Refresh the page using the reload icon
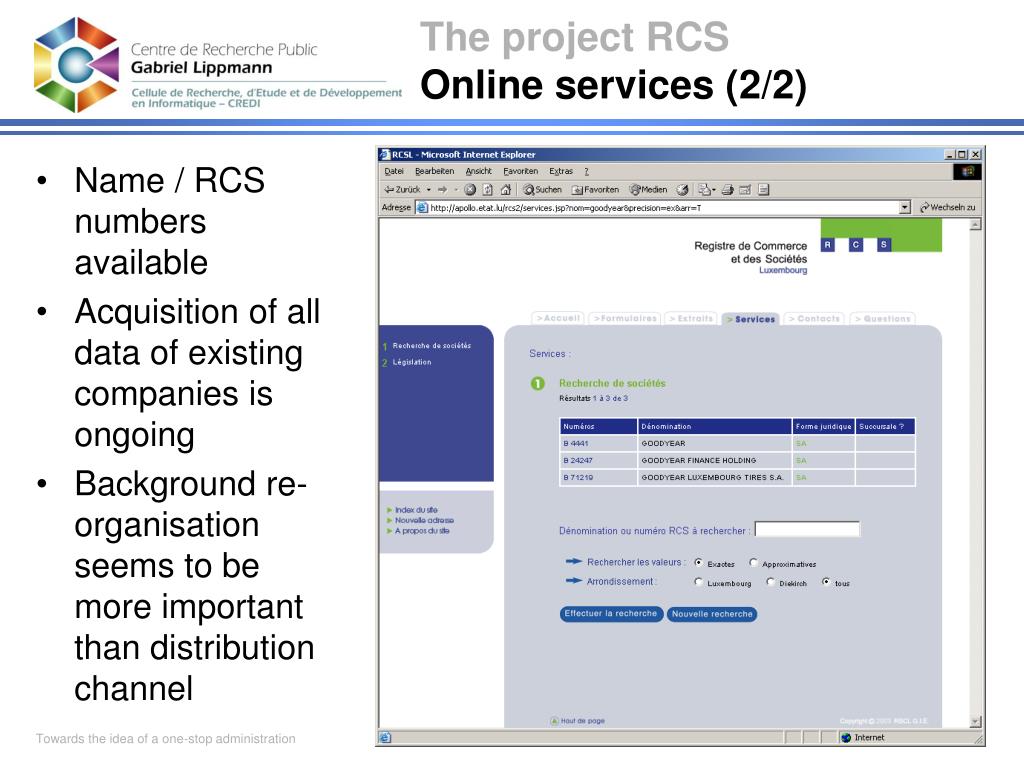 [x=488, y=189]
